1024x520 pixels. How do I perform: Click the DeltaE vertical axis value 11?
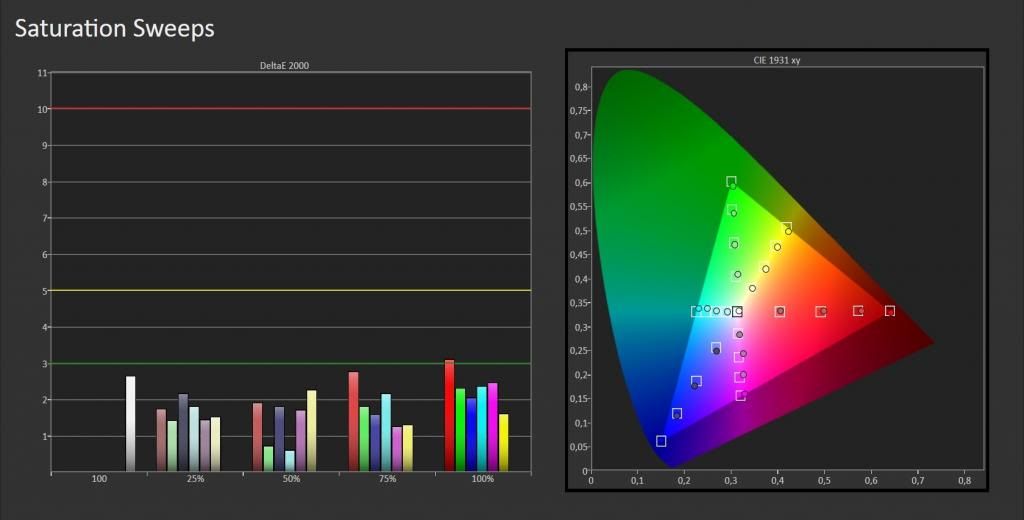click(x=42, y=73)
